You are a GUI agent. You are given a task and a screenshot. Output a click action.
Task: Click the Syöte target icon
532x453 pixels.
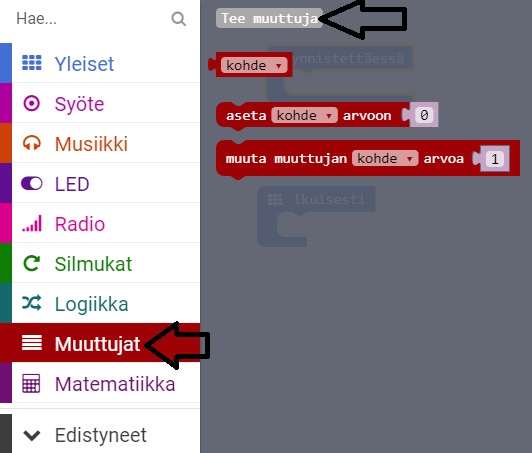(32, 103)
